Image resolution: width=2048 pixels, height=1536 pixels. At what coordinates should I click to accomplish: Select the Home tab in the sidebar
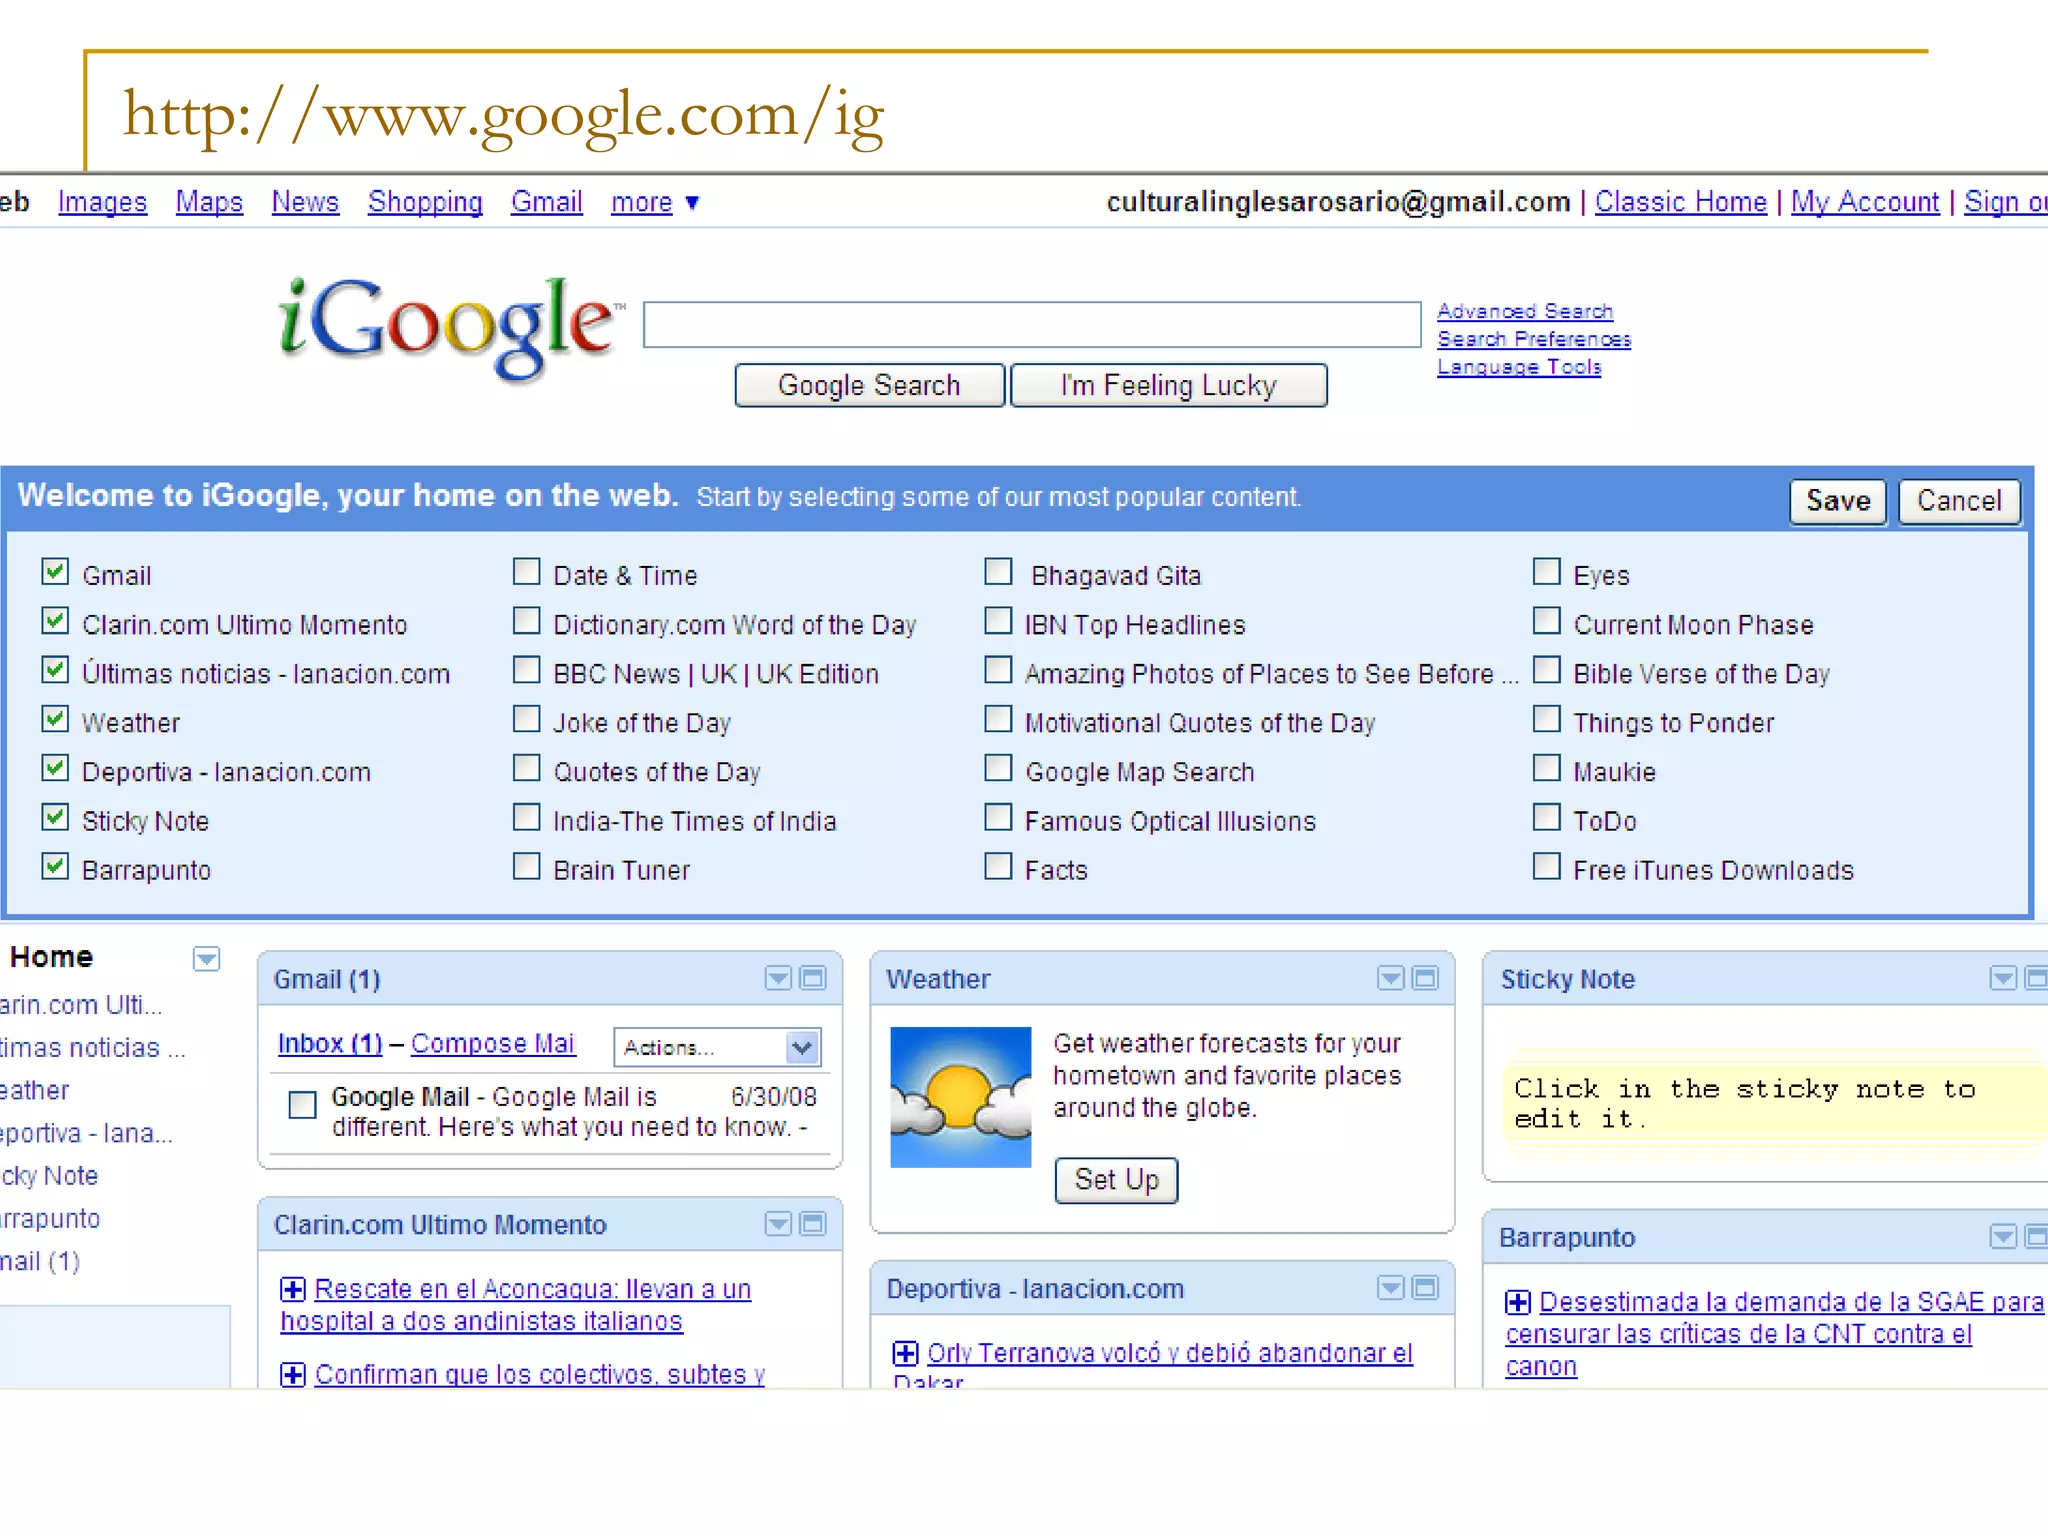click(51, 957)
